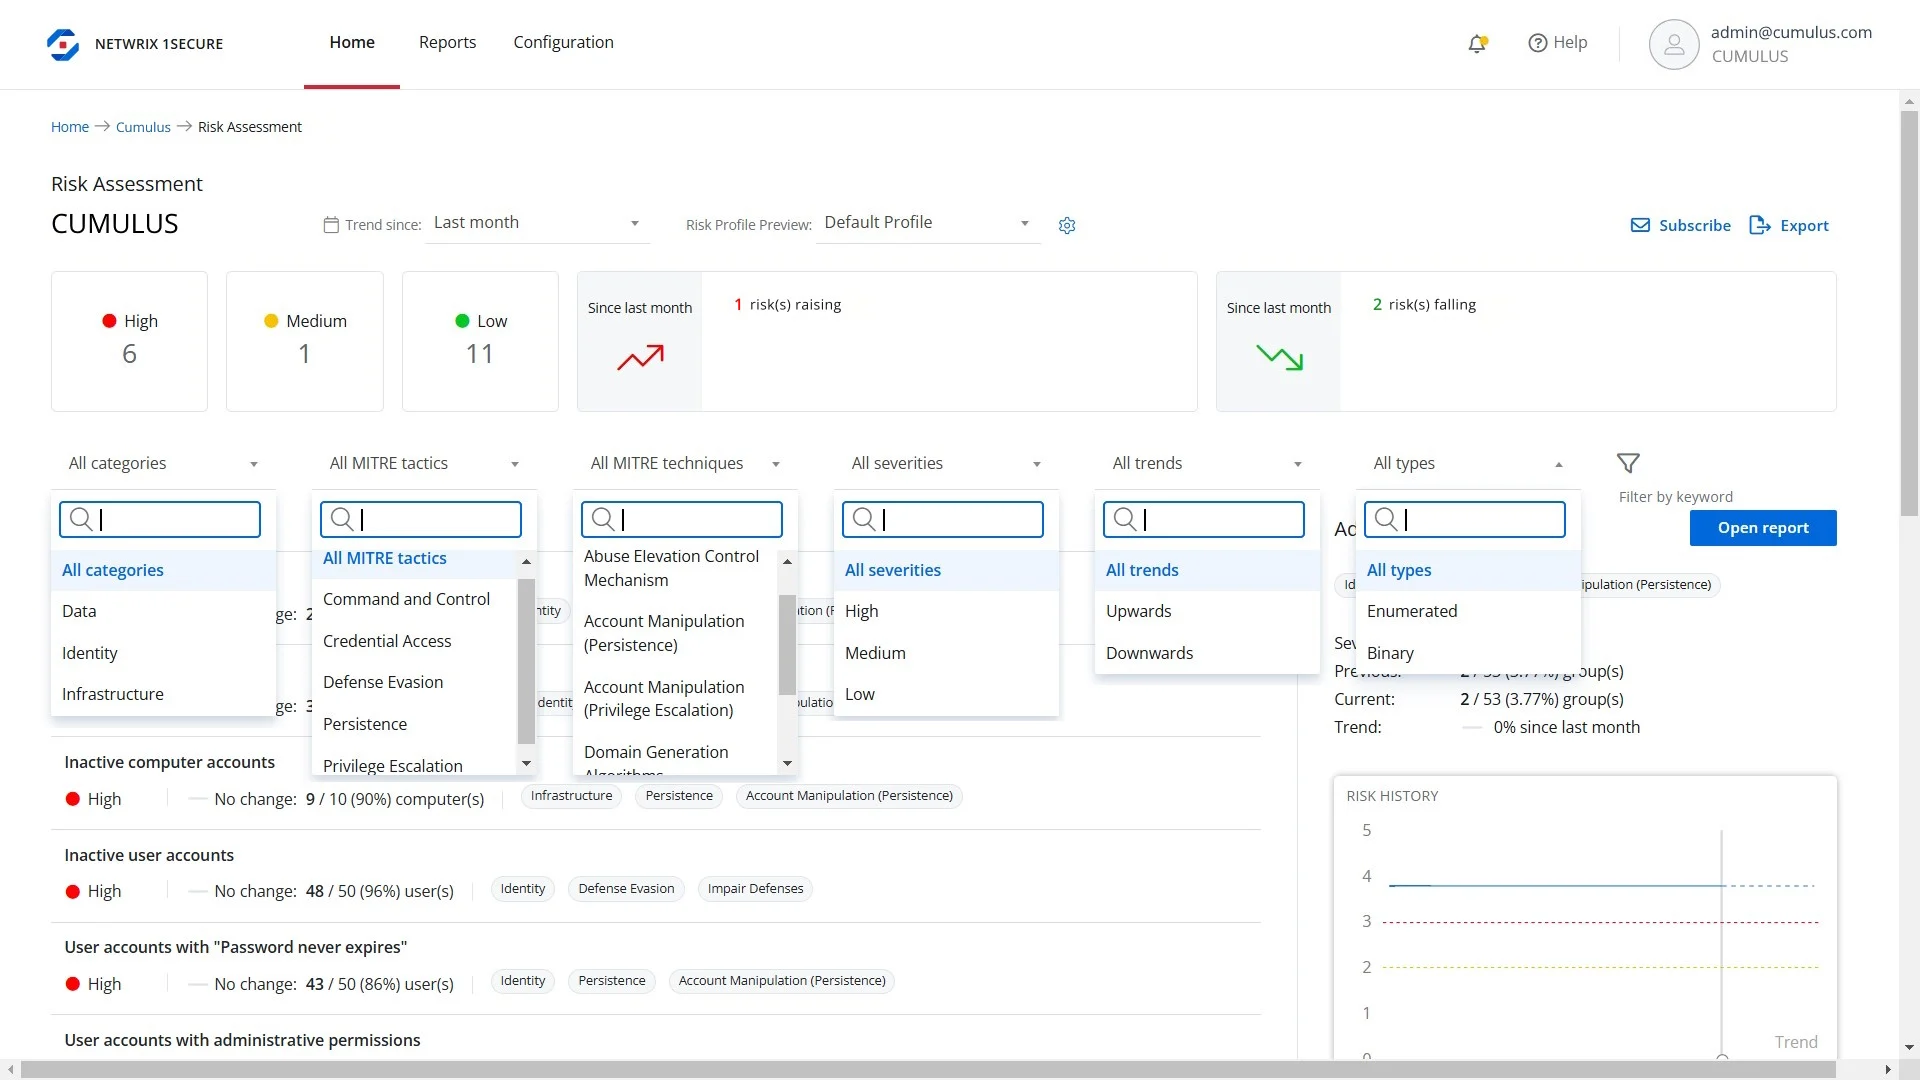Click search icon in MITRE techniques dropdown
Image resolution: width=1920 pixels, height=1080 pixels.
[x=603, y=519]
